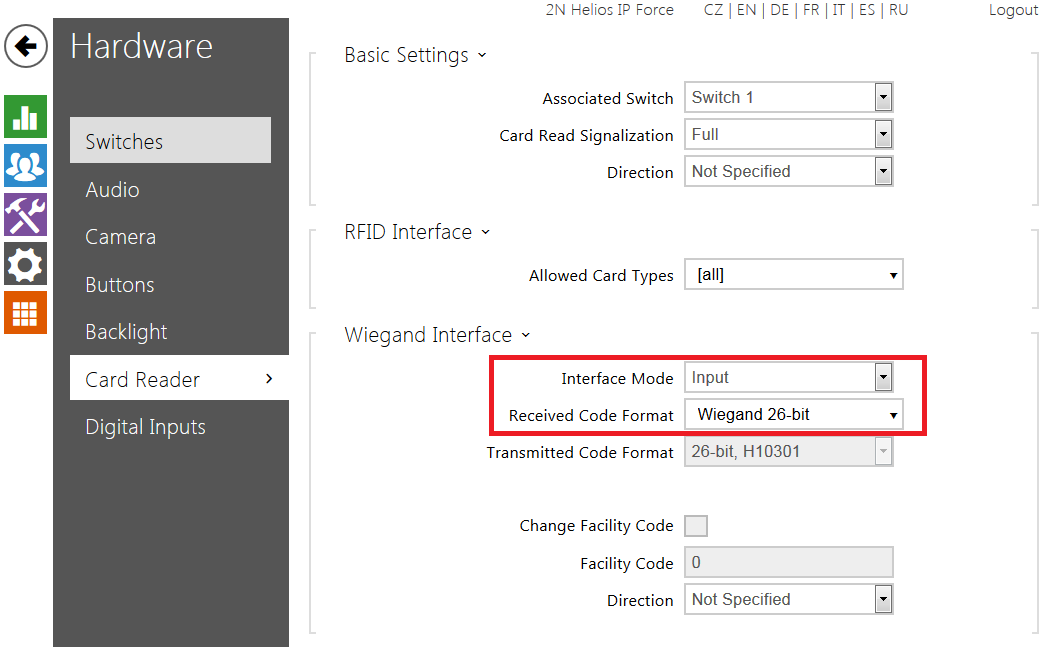Click the Facility Code input field

788,563
